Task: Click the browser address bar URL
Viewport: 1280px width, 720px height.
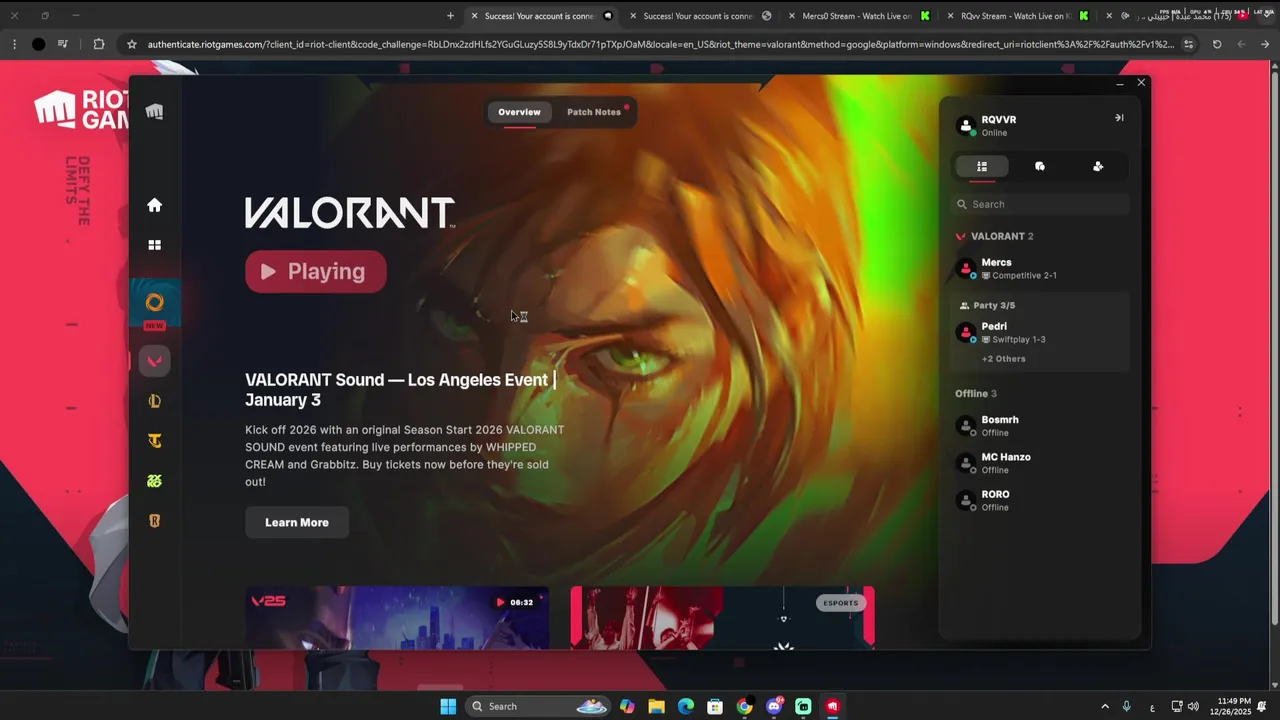Action: click(660, 44)
